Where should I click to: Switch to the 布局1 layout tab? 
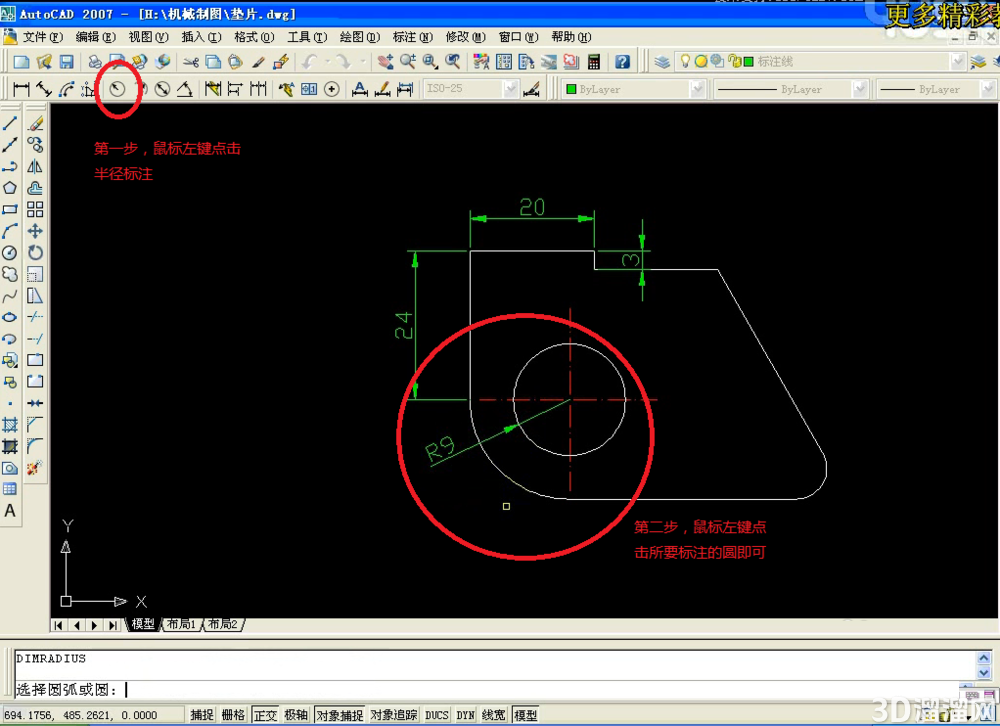pyautogui.click(x=181, y=624)
